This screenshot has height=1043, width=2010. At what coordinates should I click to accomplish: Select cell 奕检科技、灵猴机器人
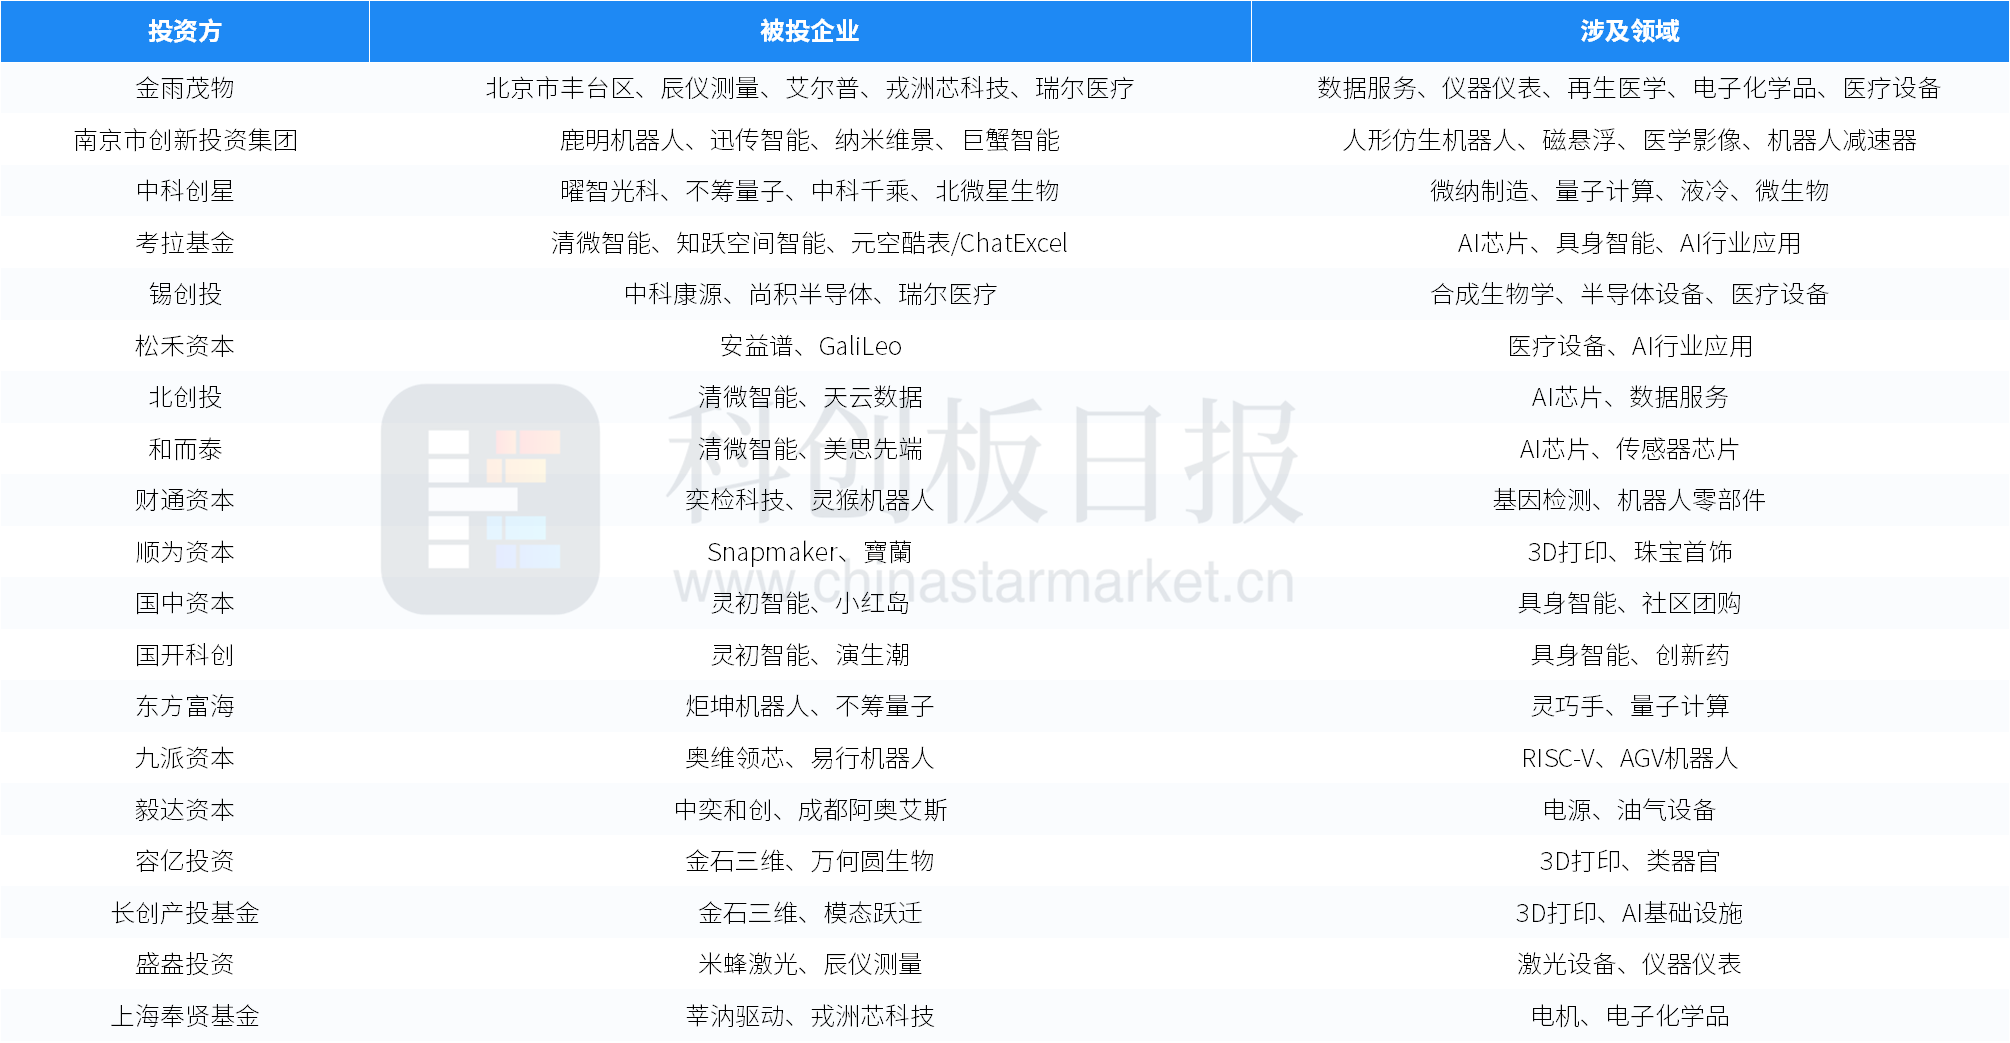(x=810, y=500)
